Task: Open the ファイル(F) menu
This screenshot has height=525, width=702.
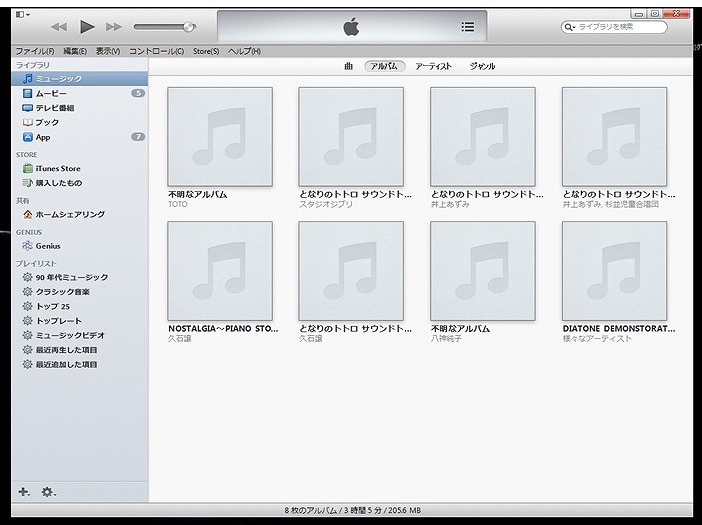Action: point(35,51)
